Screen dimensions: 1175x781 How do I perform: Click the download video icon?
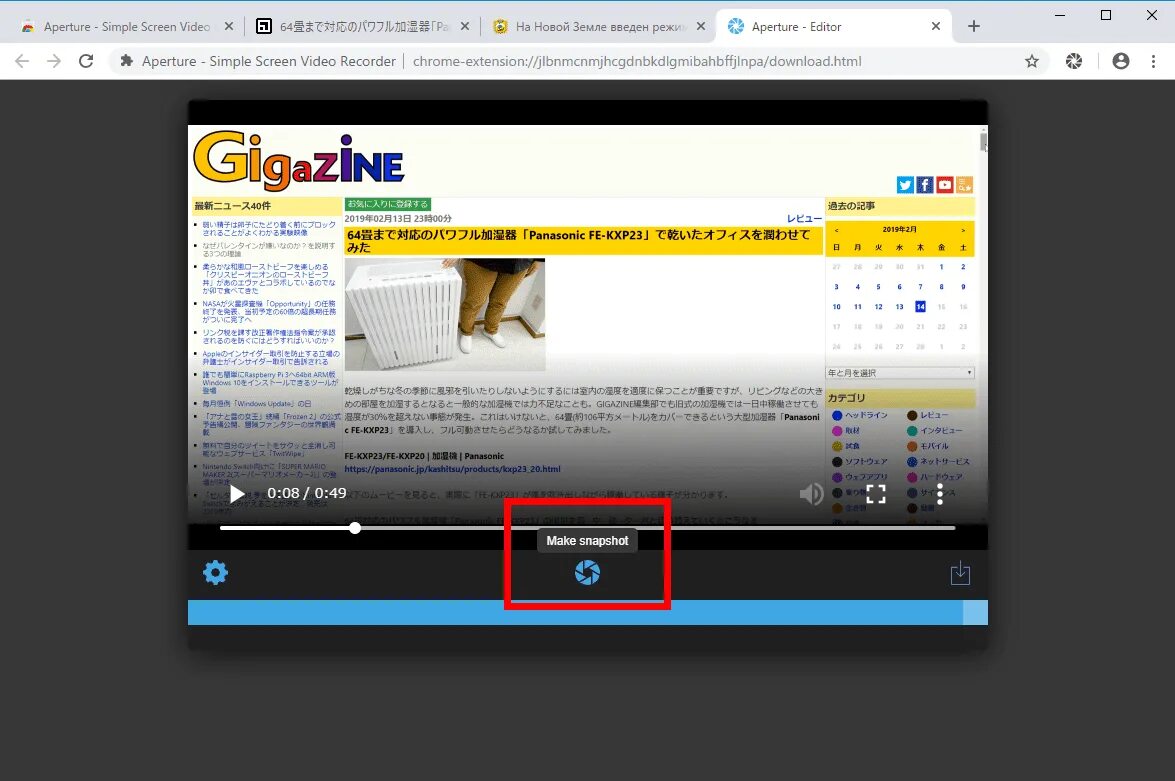(x=960, y=573)
